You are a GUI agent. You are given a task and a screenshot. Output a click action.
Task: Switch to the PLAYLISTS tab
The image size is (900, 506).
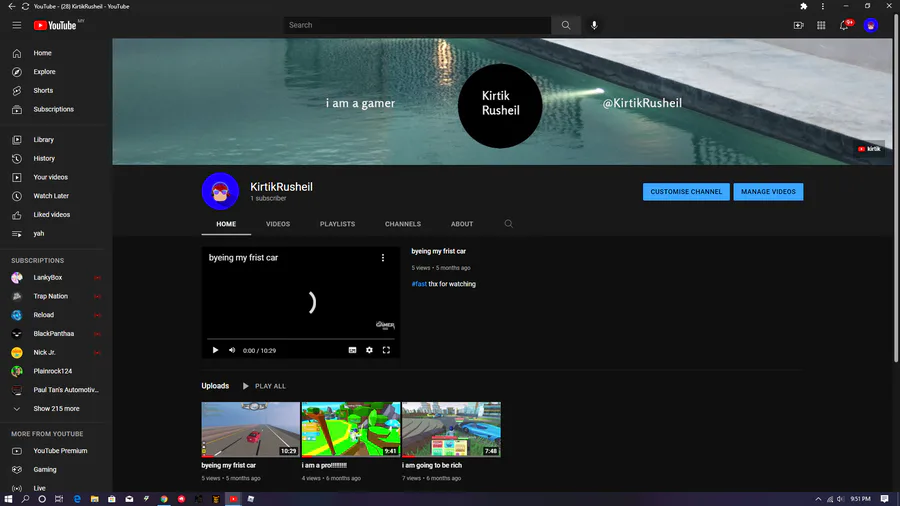tap(338, 224)
